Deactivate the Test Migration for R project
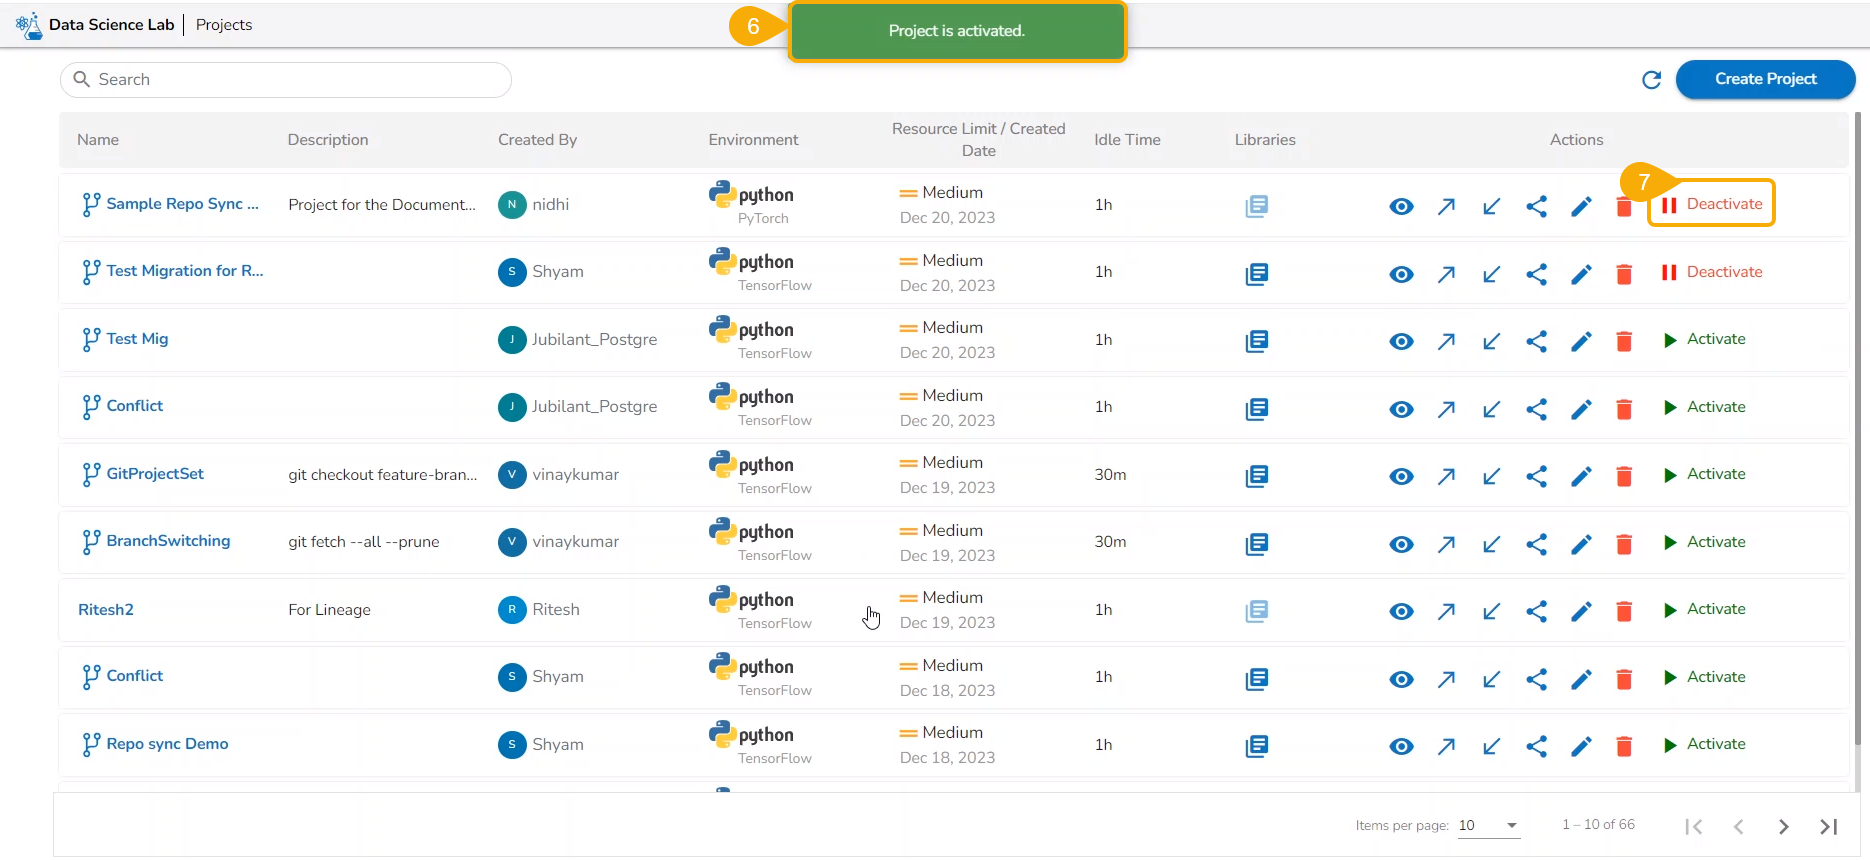This screenshot has height=860, width=1870. (1712, 272)
